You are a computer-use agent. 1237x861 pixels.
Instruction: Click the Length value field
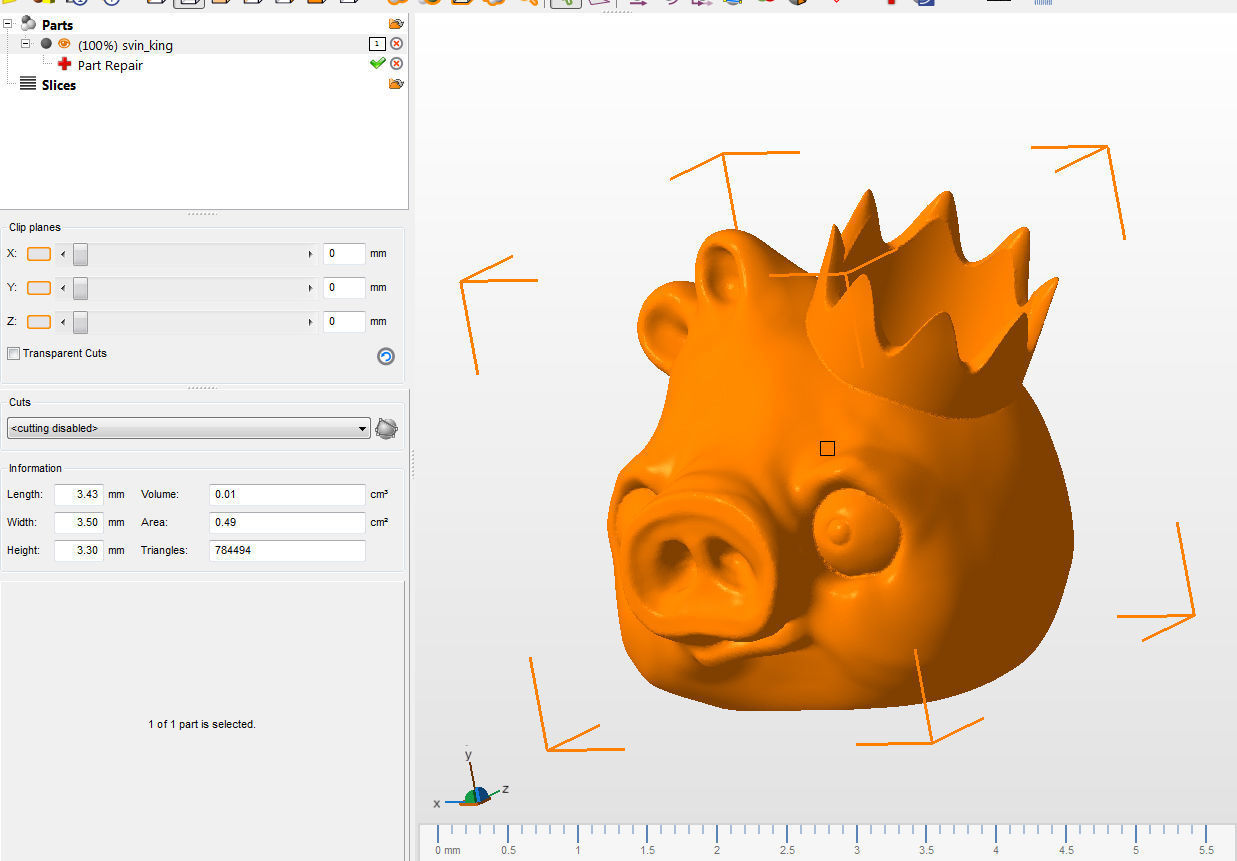(x=79, y=494)
